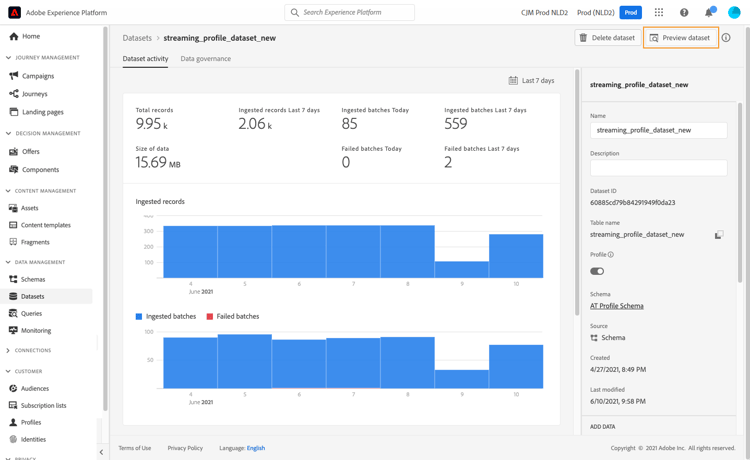The width and height of the screenshot is (750, 460).
Task: Collapse the Decision Management section
Action: pos(8,133)
